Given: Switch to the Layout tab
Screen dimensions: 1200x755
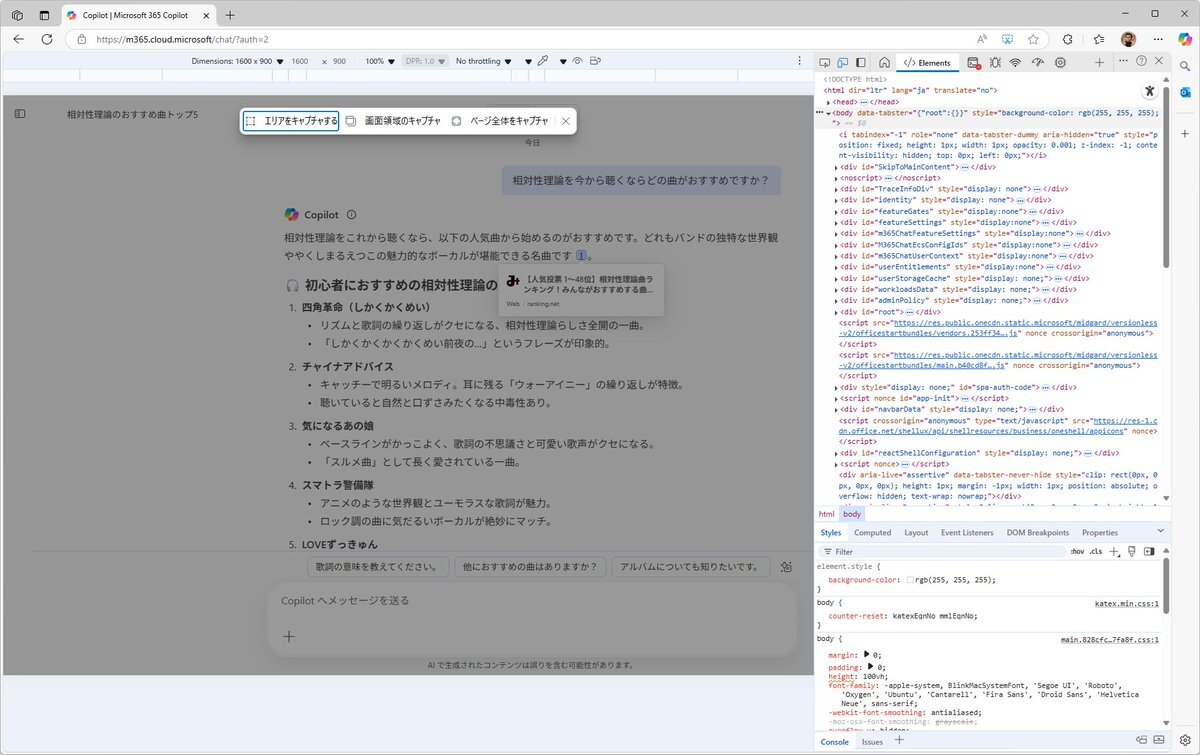Looking at the screenshot, I should pos(916,533).
